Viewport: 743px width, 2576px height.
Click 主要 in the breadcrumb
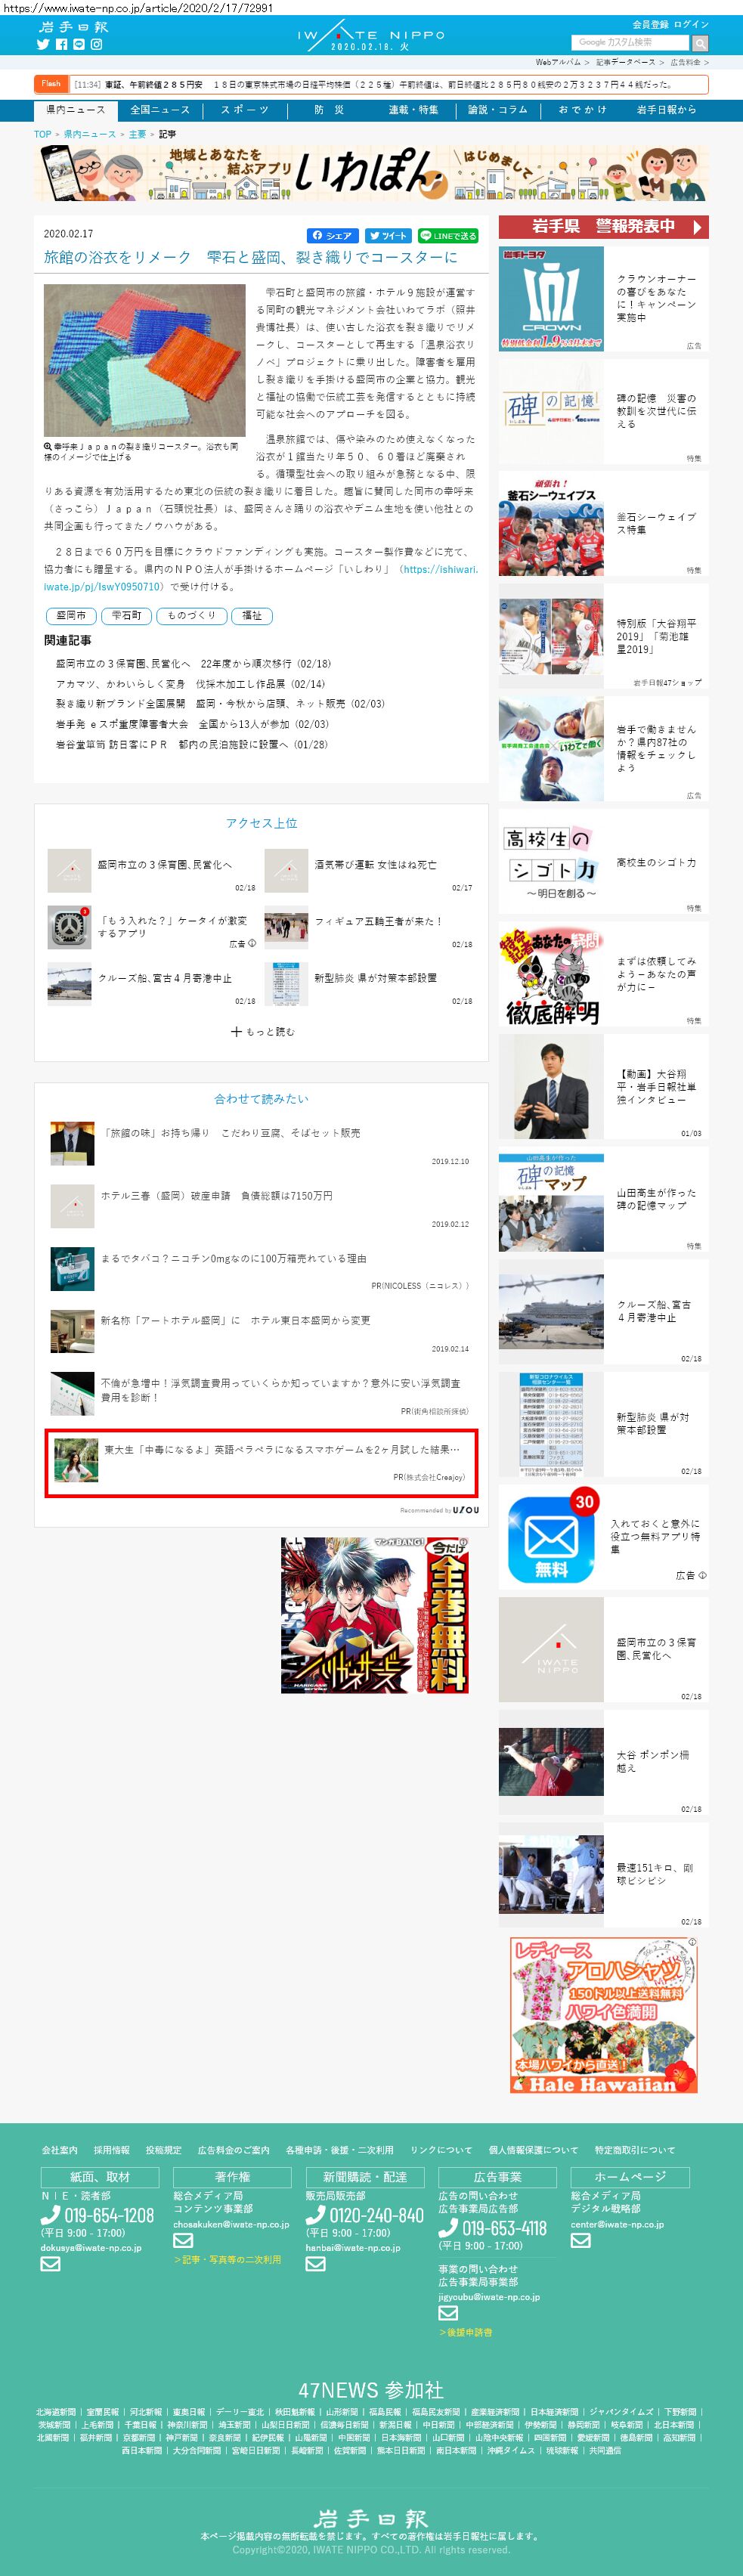point(137,134)
